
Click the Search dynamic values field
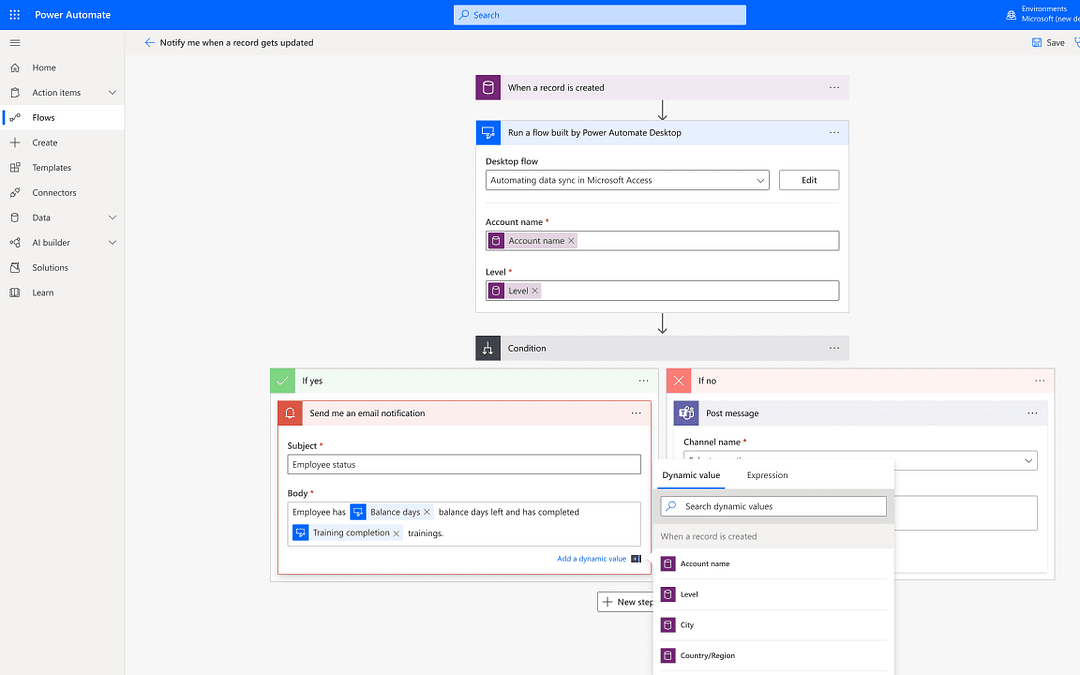[773, 506]
